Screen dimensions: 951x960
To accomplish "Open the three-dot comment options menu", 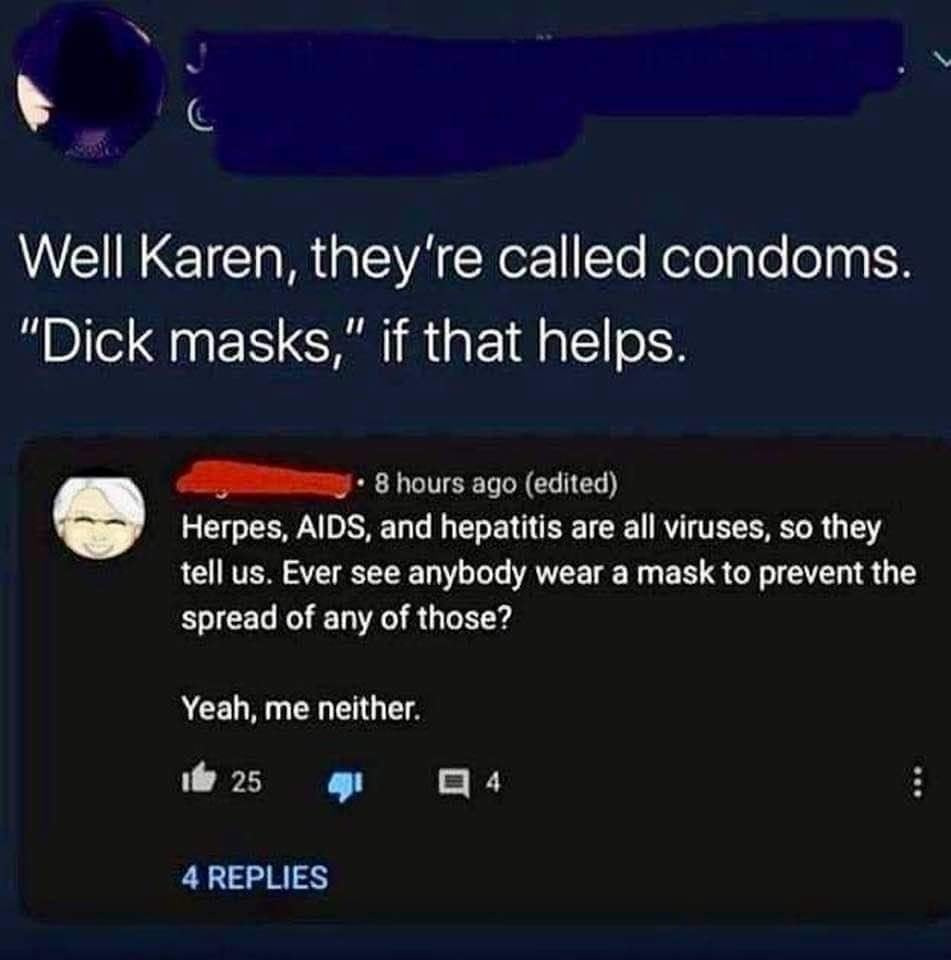I will pos(917,782).
